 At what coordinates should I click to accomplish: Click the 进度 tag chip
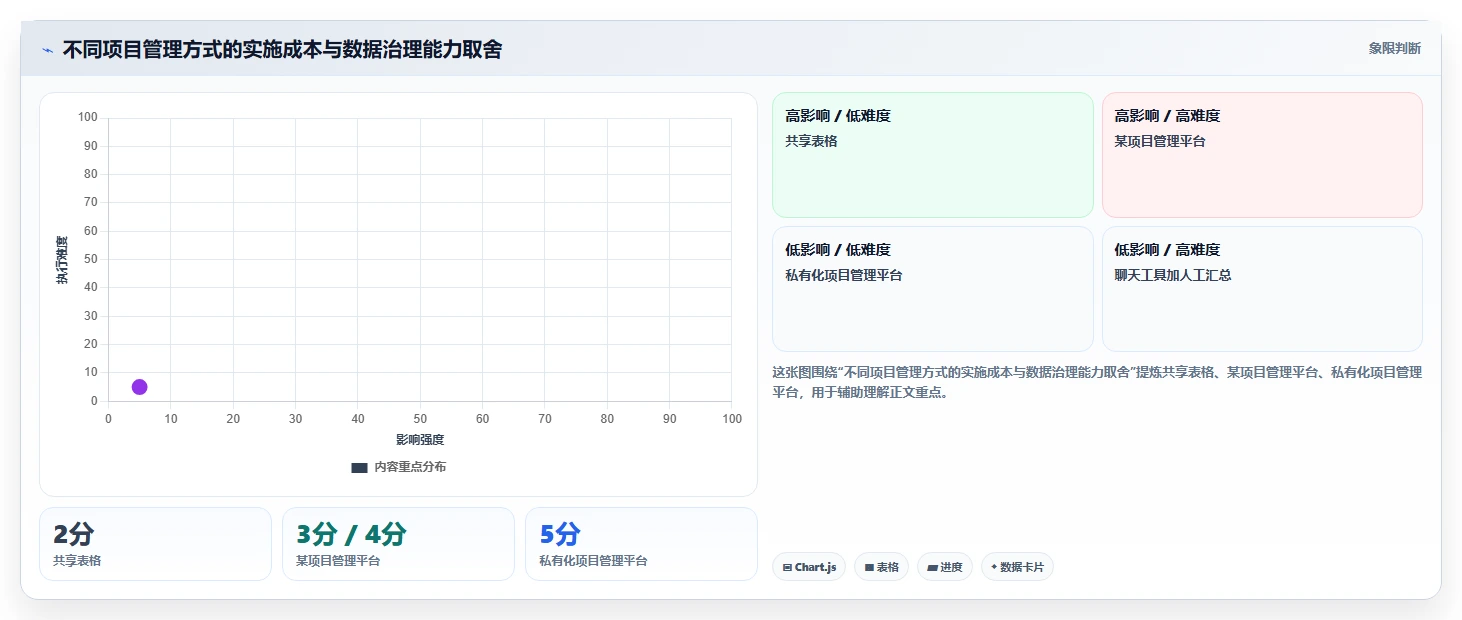(x=944, y=567)
